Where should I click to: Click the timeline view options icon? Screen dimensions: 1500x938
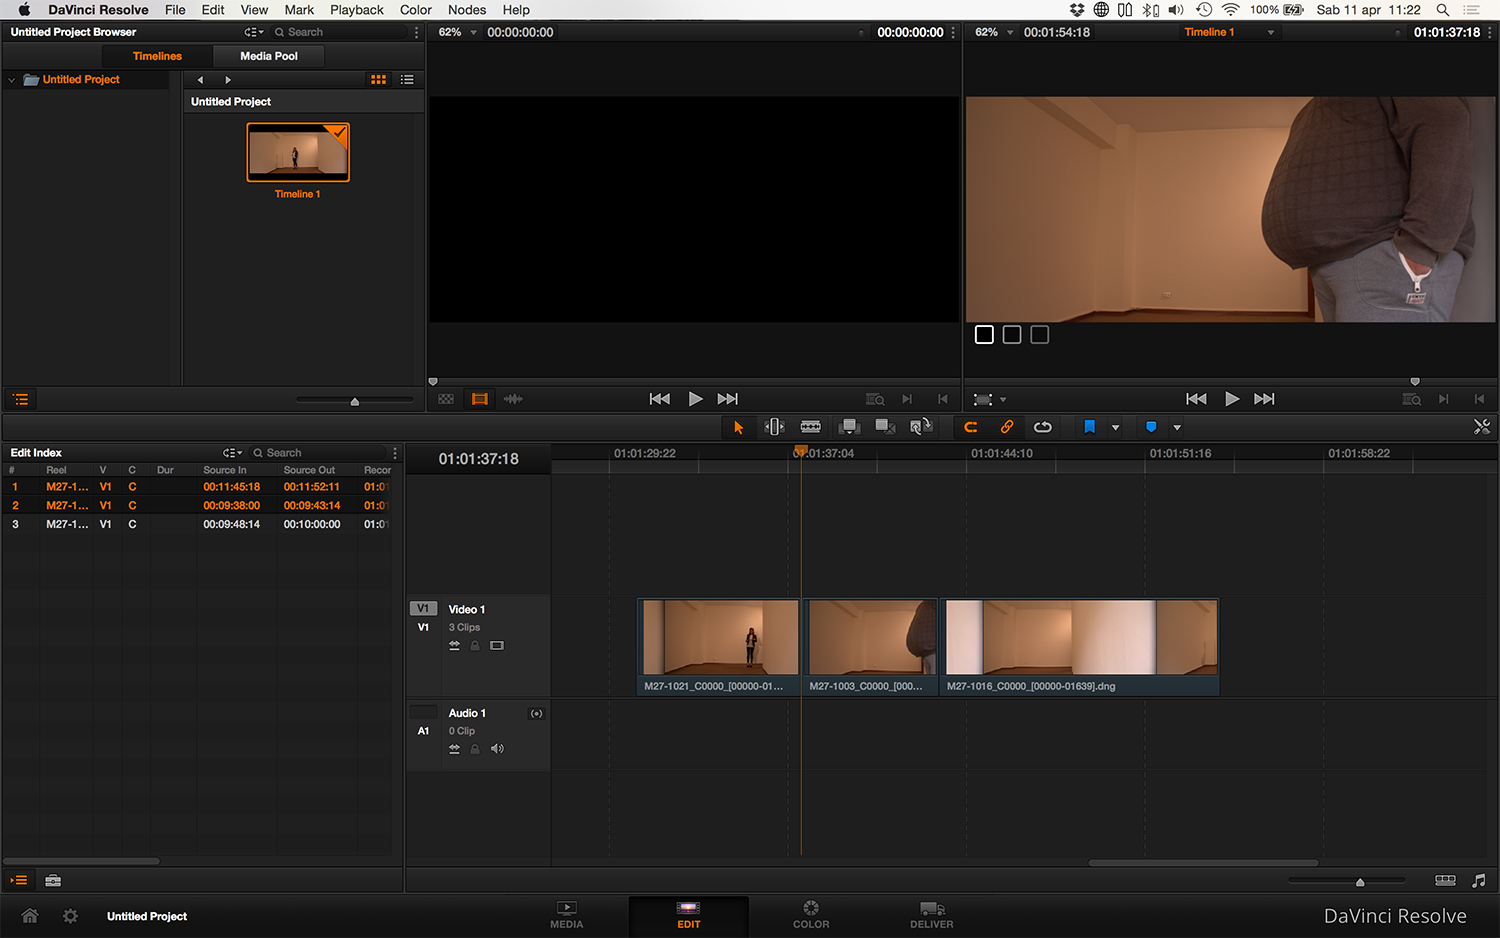point(1446,880)
